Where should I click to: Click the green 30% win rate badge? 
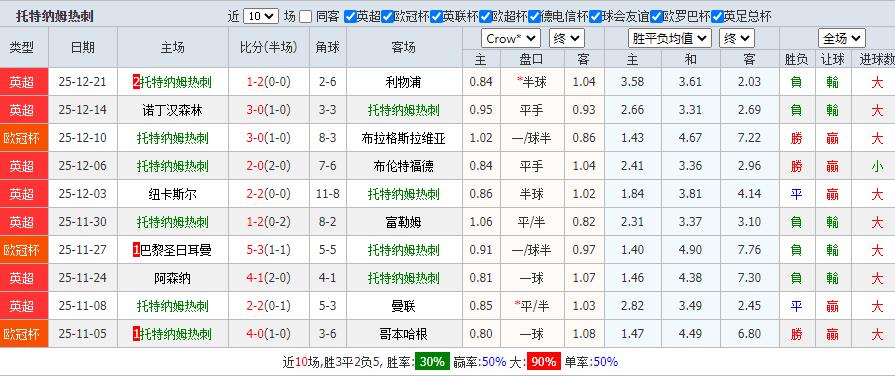[432, 362]
